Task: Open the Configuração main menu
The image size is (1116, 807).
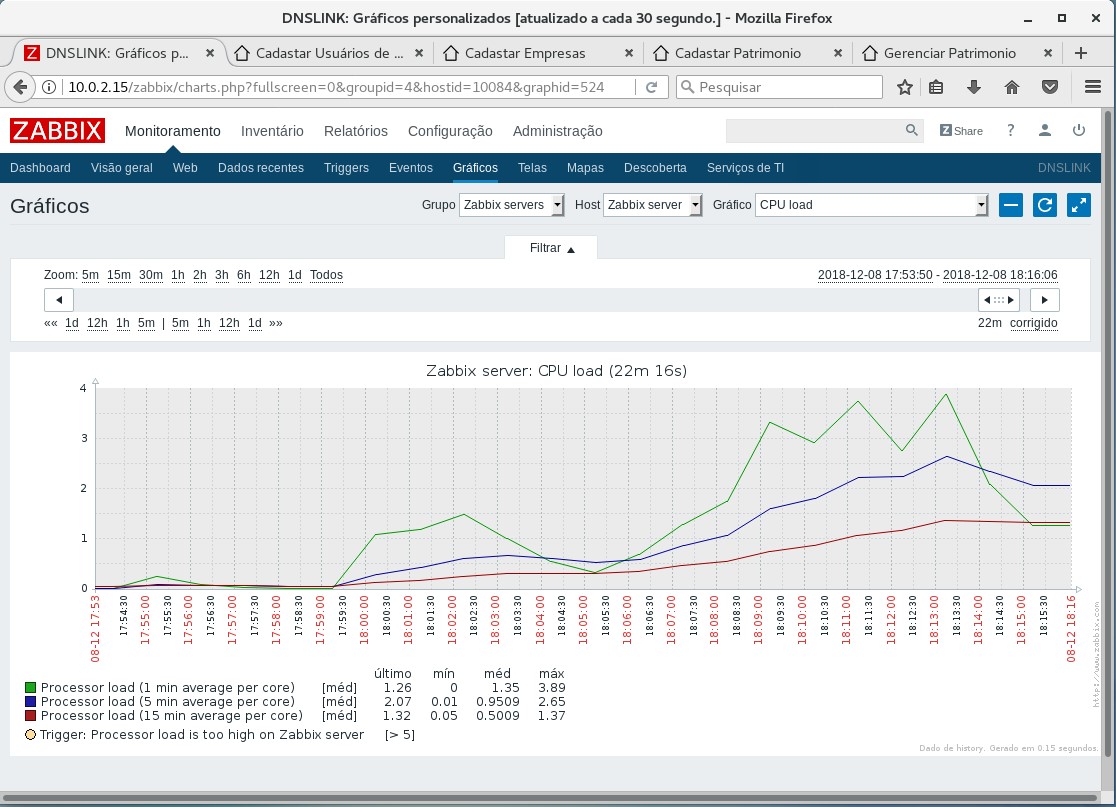Action: (x=450, y=131)
